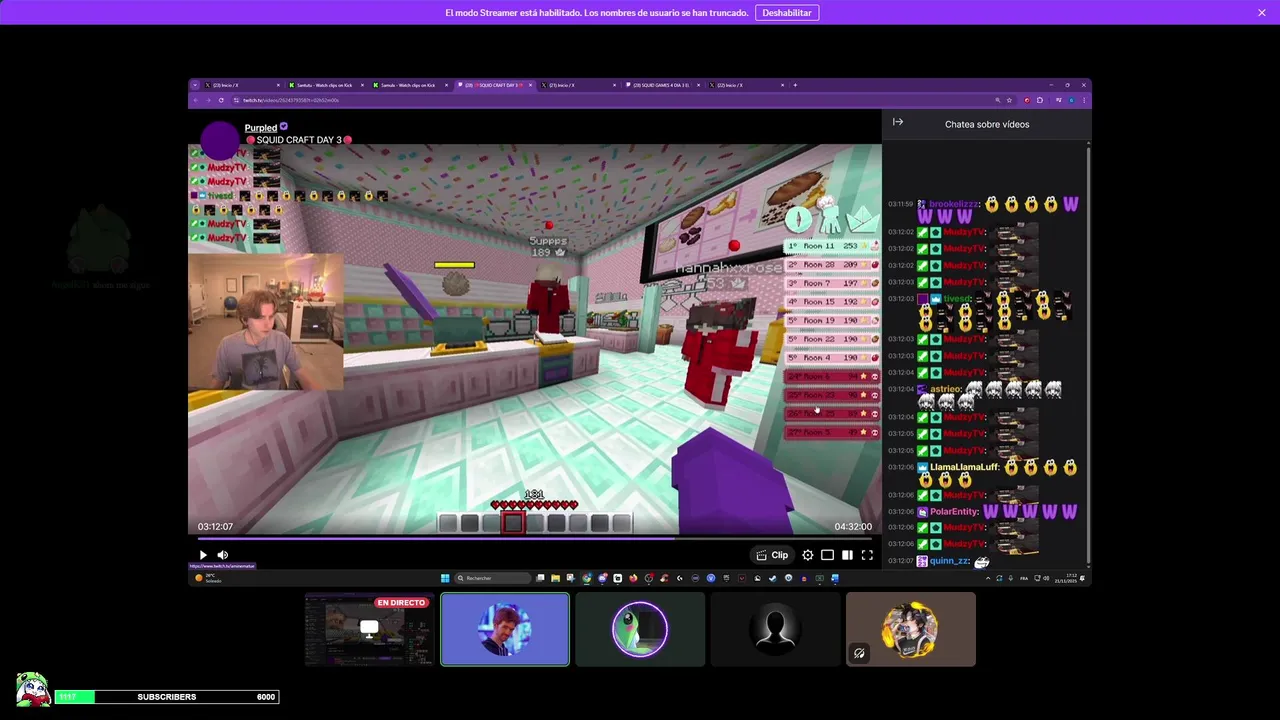Switch to 'SQUID GAMES 4 DIA 3' tab
This screenshot has height=720, width=1280.
point(663,85)
